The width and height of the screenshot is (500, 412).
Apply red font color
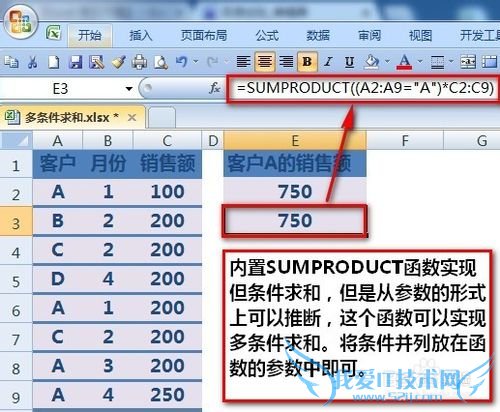[404, 62]
